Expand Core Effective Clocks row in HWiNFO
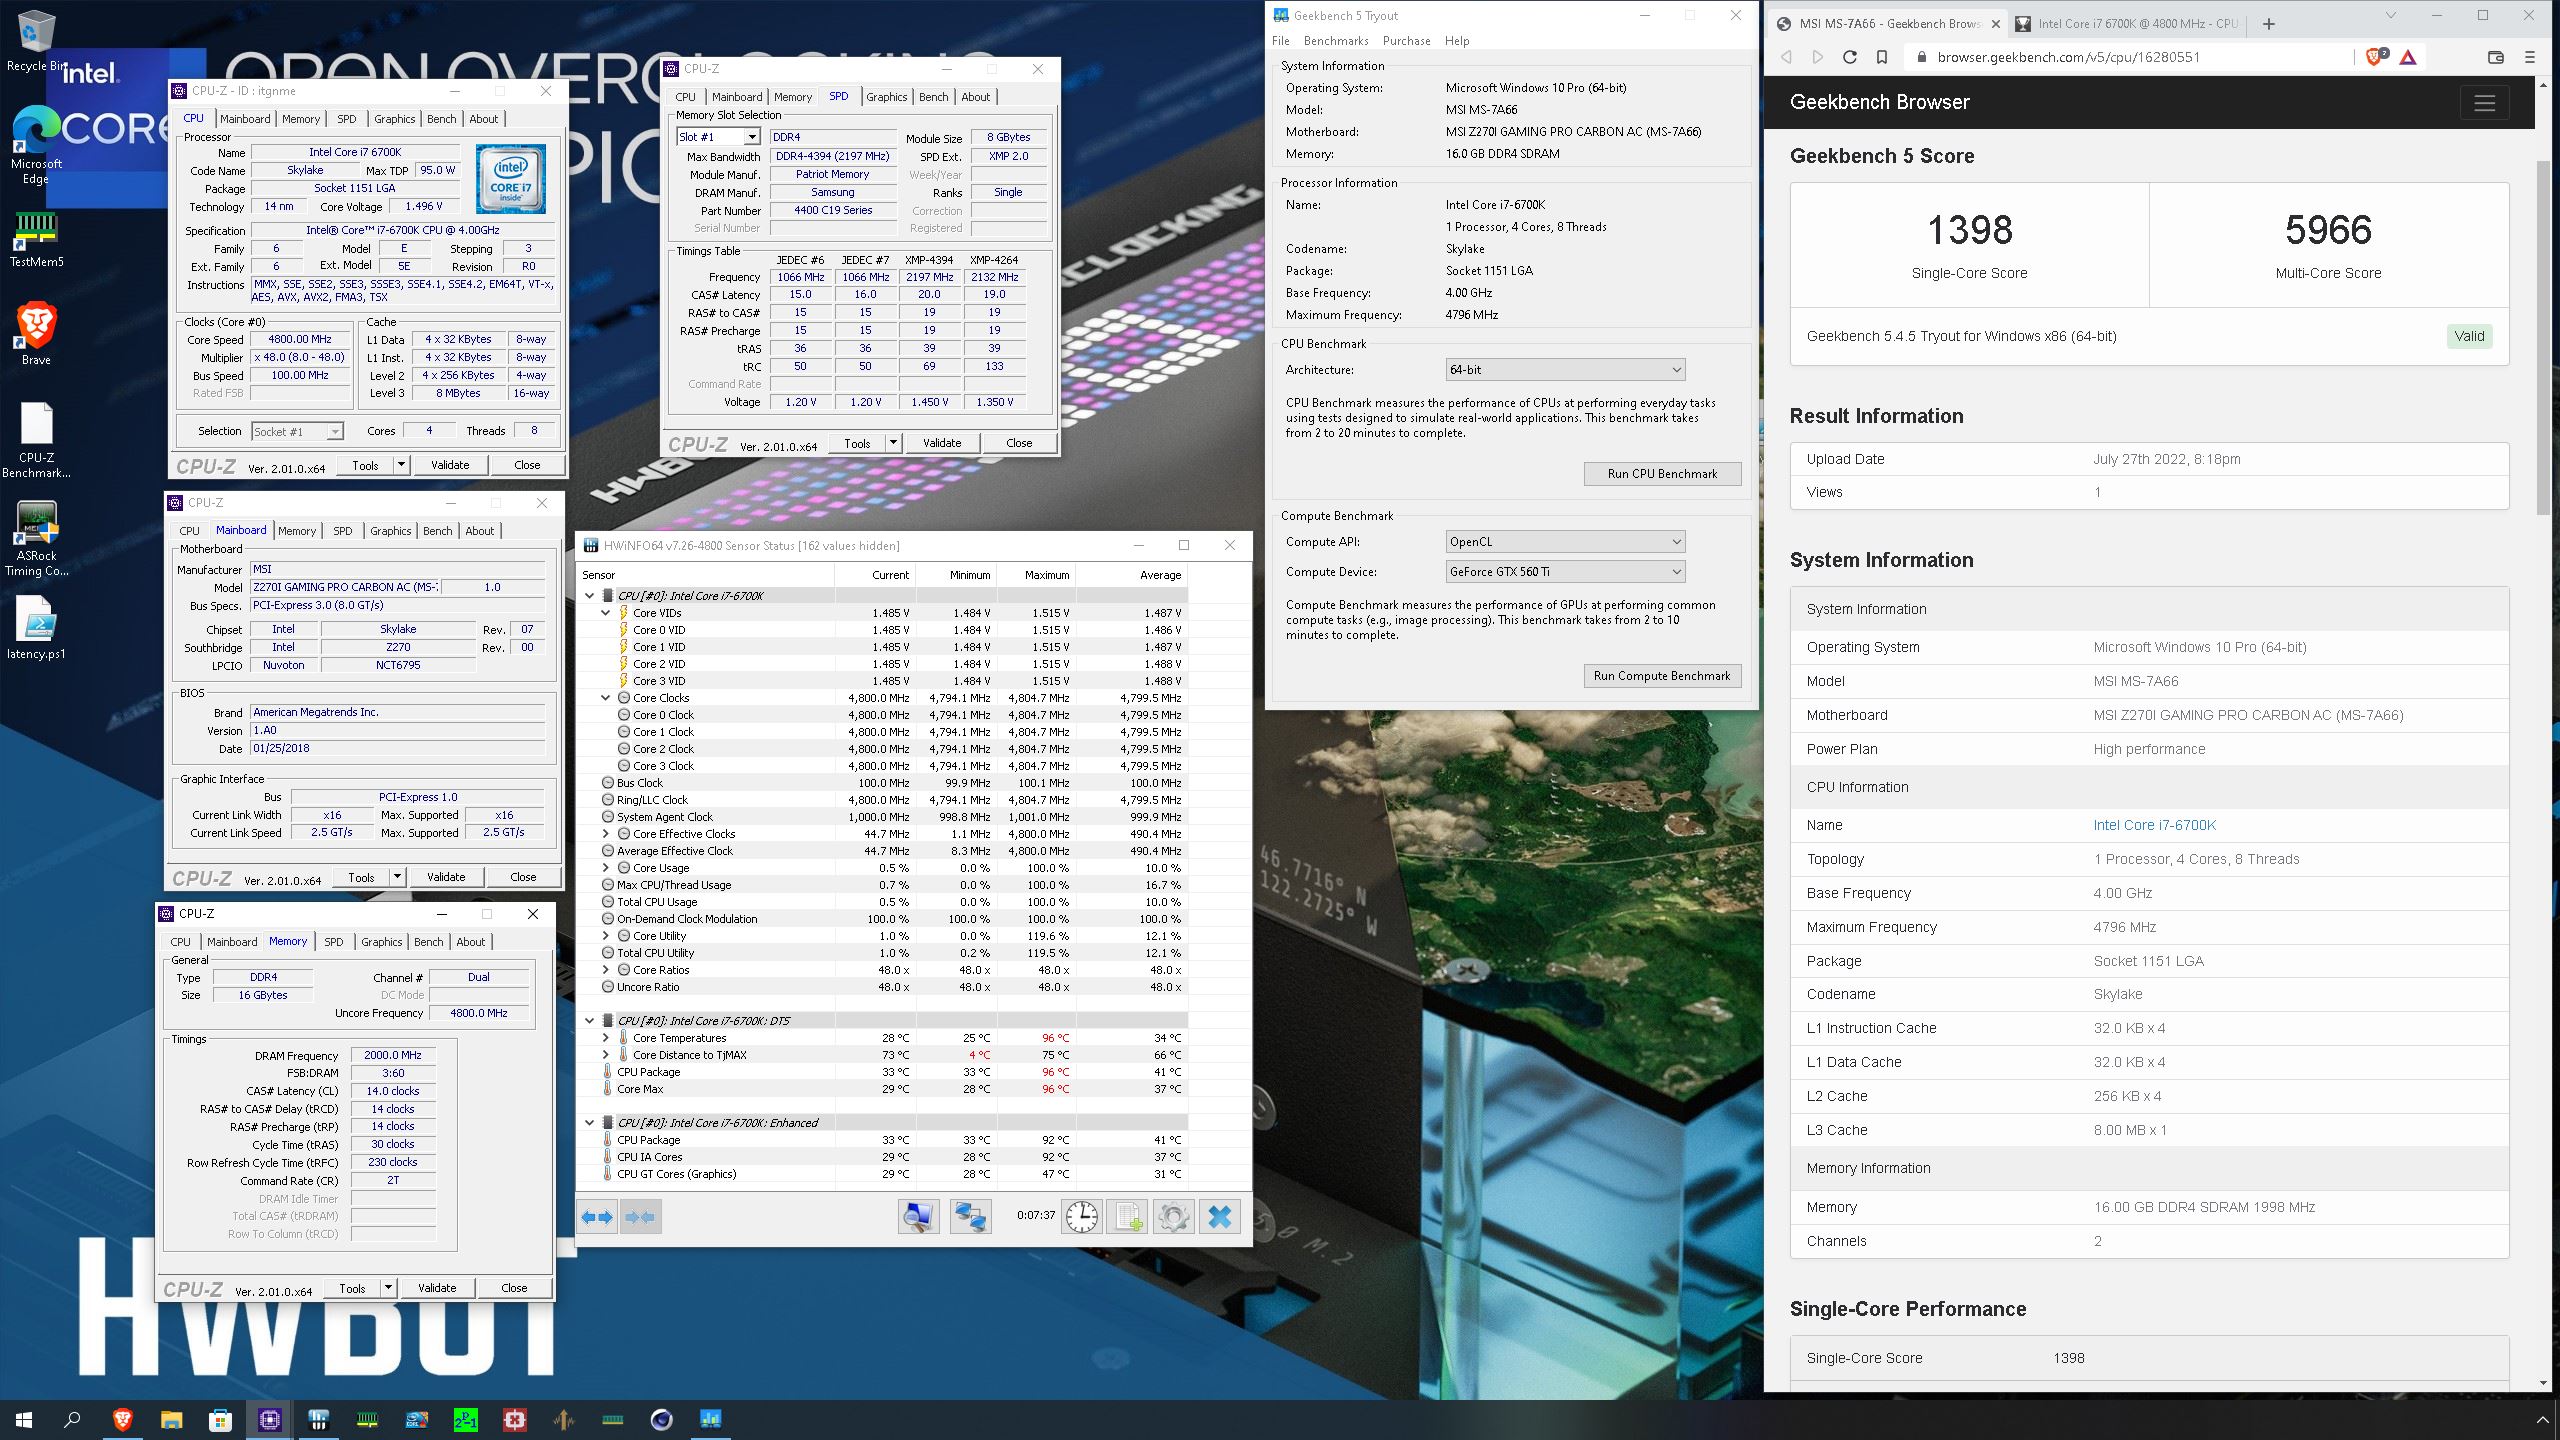2560x1440 pixels. coord(606,834)
